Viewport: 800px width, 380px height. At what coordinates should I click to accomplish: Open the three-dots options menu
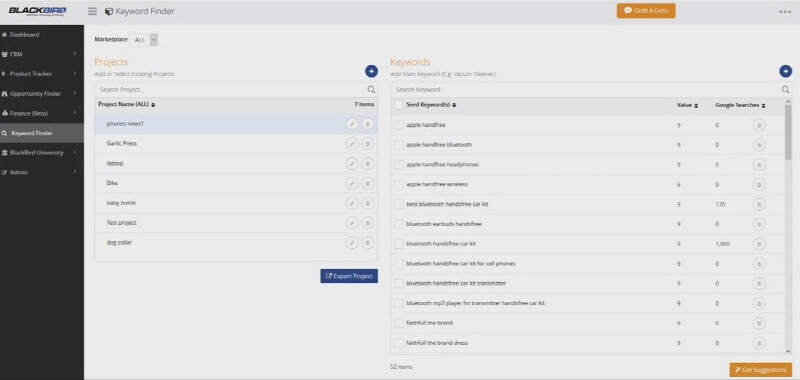coord(785,12)
